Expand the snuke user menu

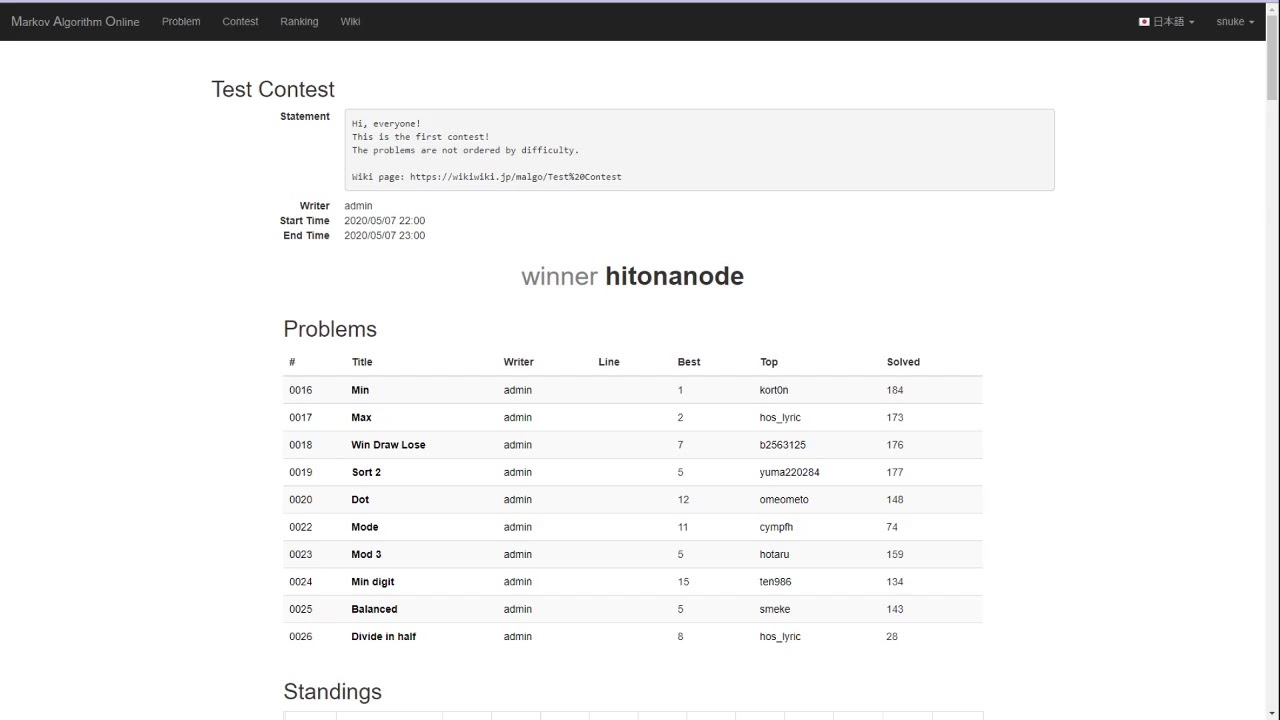tap(1235, 21)
